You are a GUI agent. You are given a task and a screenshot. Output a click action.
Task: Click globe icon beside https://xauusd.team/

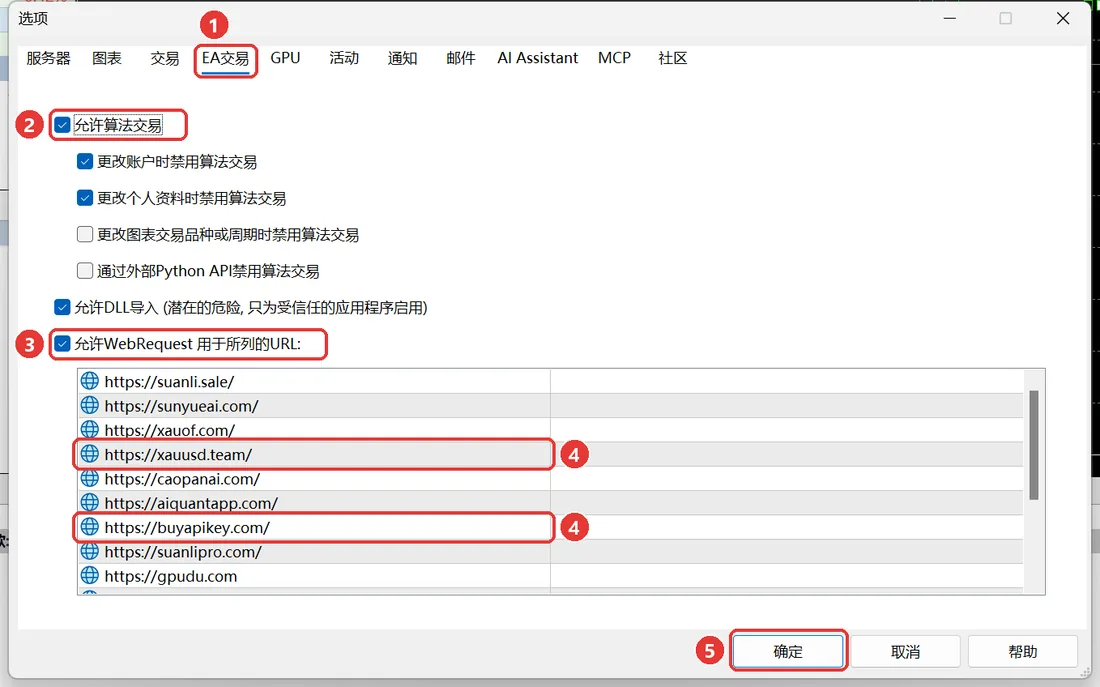tap(89, 454)
